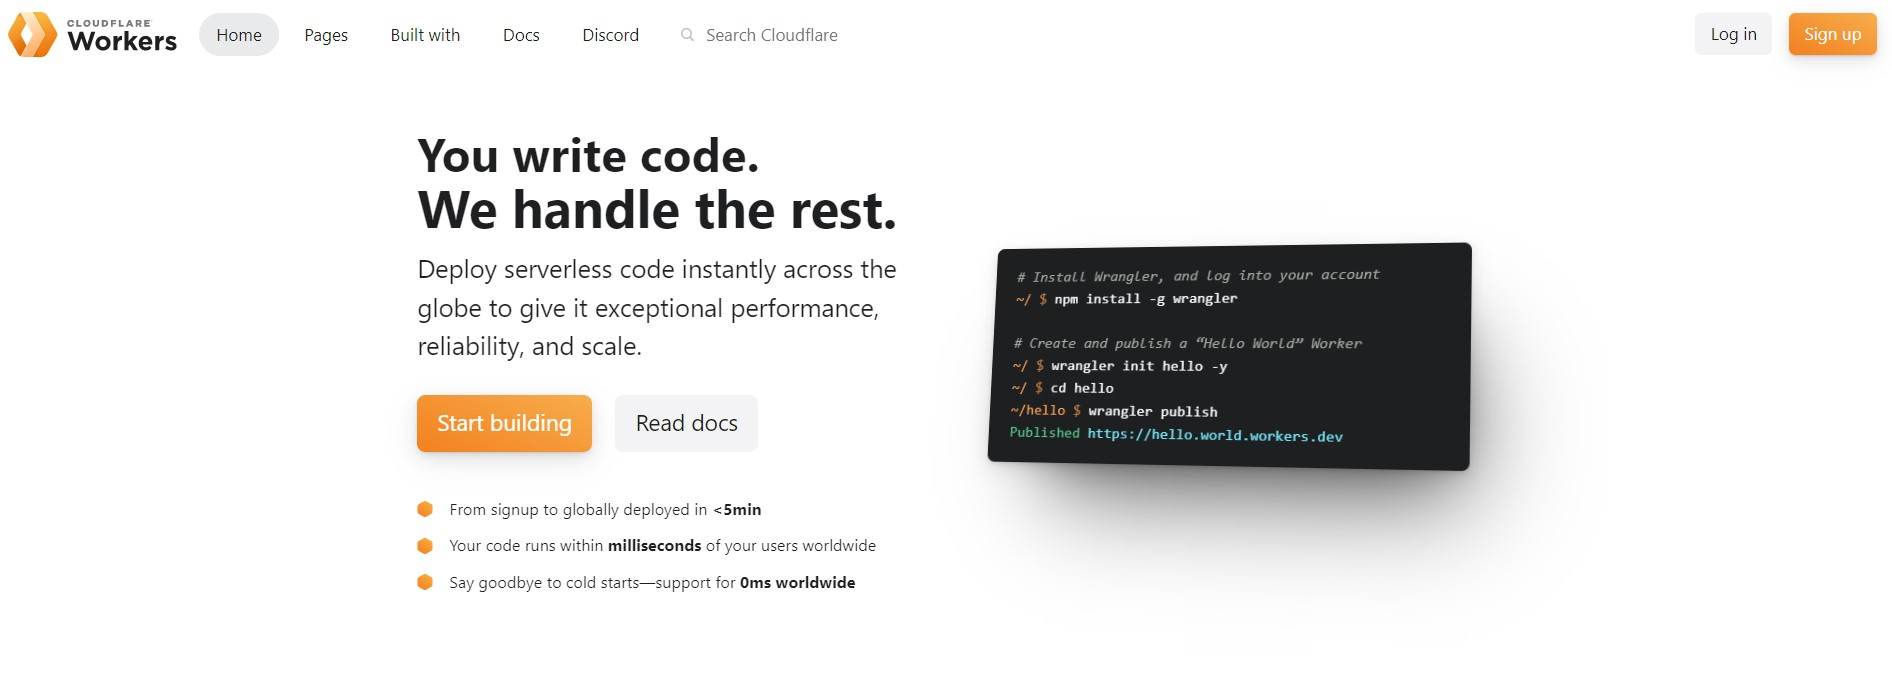Click the orange hexagon beside '<5min' bullet
The image size is (1892, 694).
(425, 509)
